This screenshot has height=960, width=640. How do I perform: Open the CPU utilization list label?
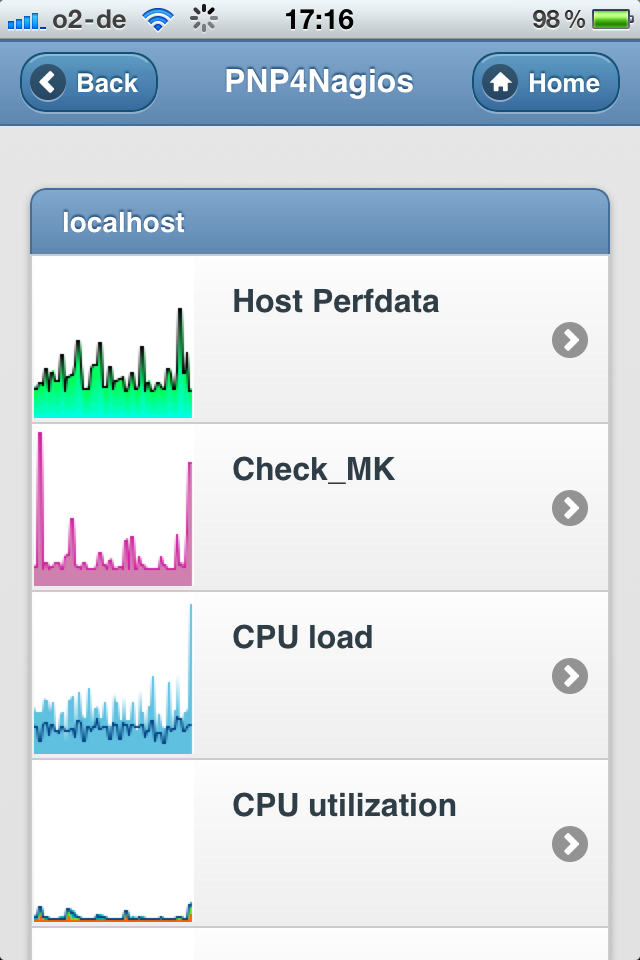344,805
